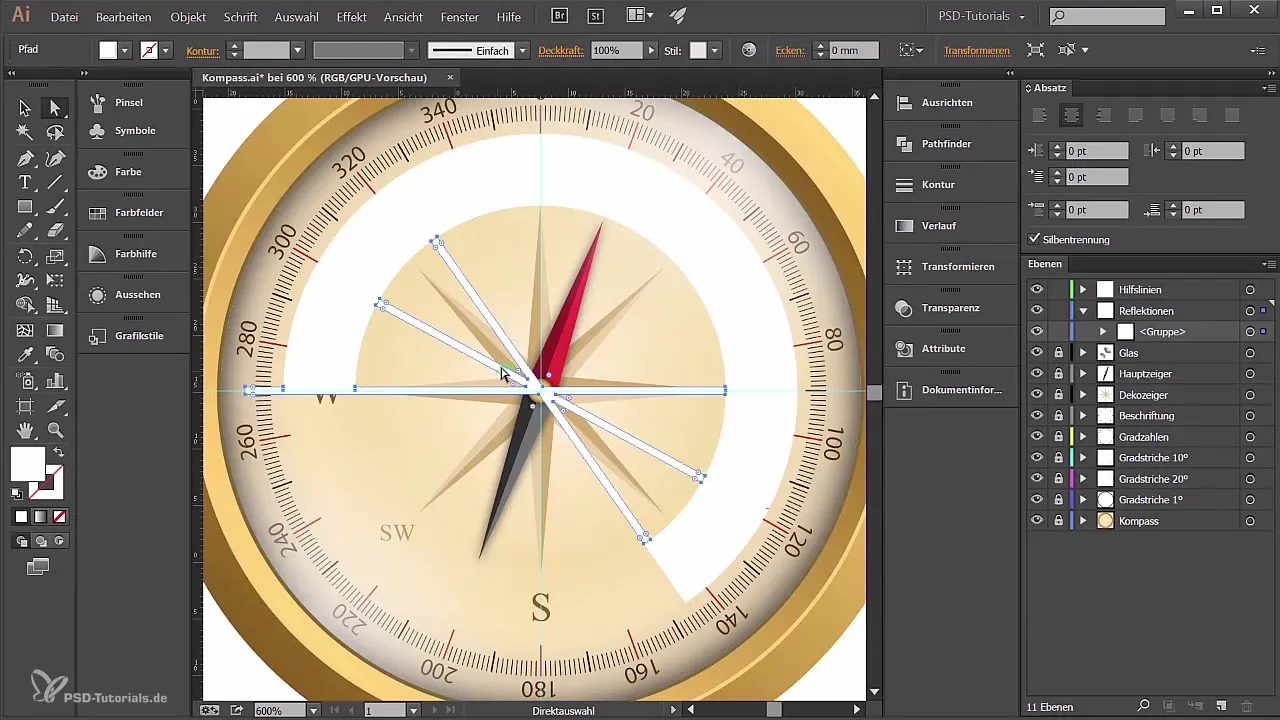Viewport: 1280px width, 720px height.
Task: Open Adobe Bridge via Br icon
Action: click(561, 16)
